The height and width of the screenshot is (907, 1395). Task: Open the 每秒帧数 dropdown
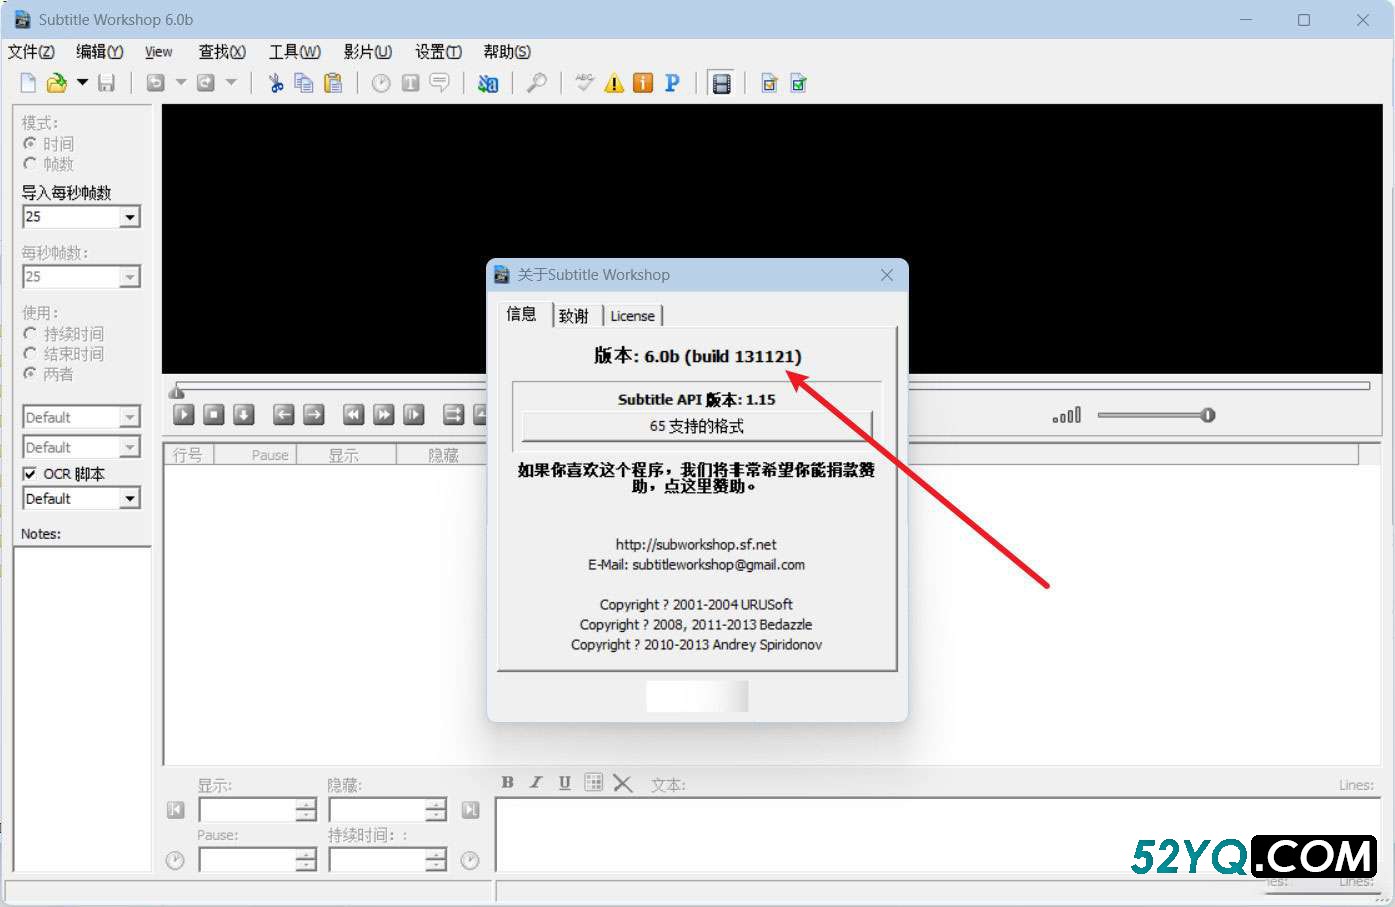pos(130,277)
